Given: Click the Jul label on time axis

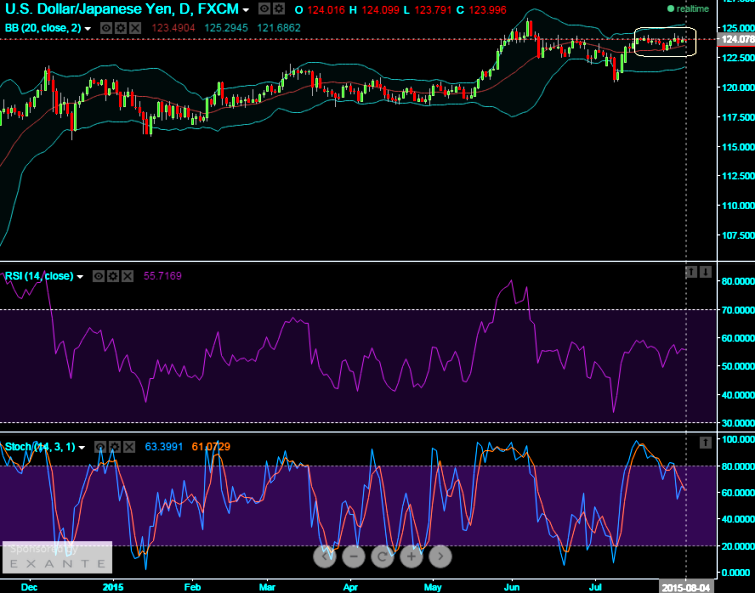Looking at the screenshot, I should 596,587.
